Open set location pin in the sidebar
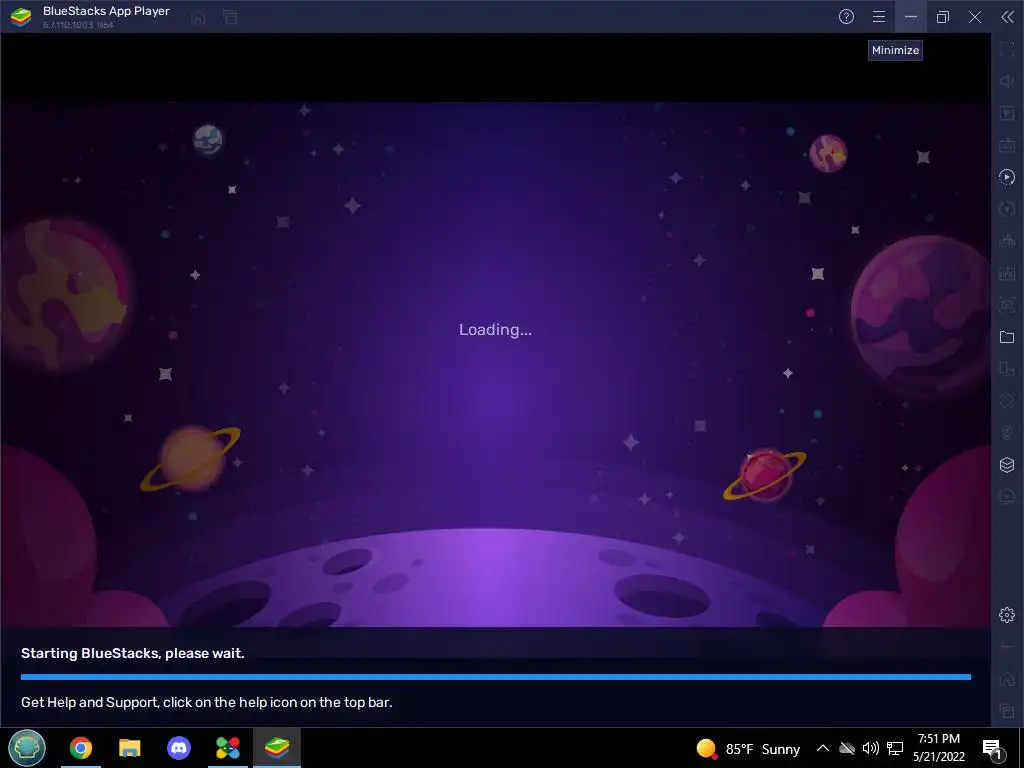1024x768 pixels. pos(1007,433)
